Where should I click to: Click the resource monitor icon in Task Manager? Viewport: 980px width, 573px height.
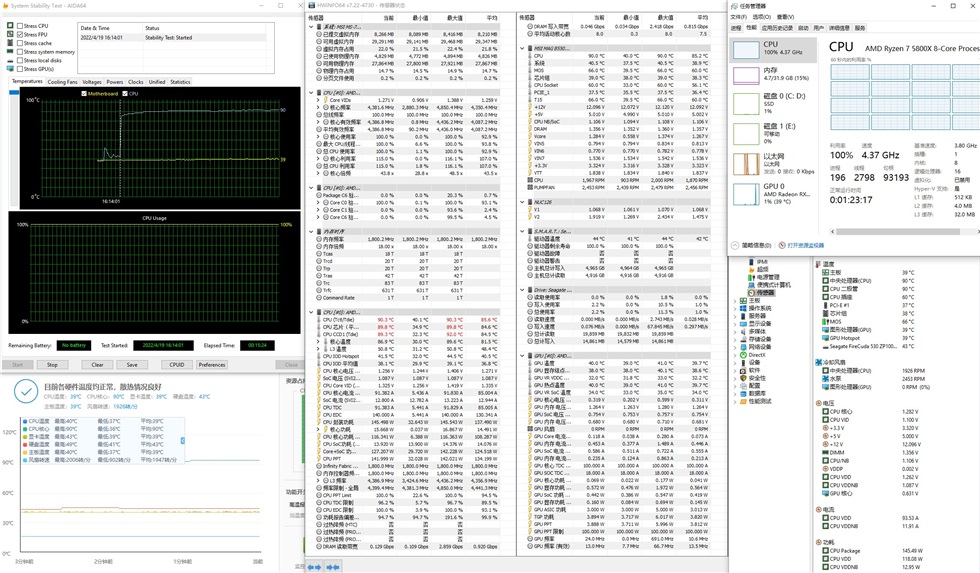[x=782, y=246]
